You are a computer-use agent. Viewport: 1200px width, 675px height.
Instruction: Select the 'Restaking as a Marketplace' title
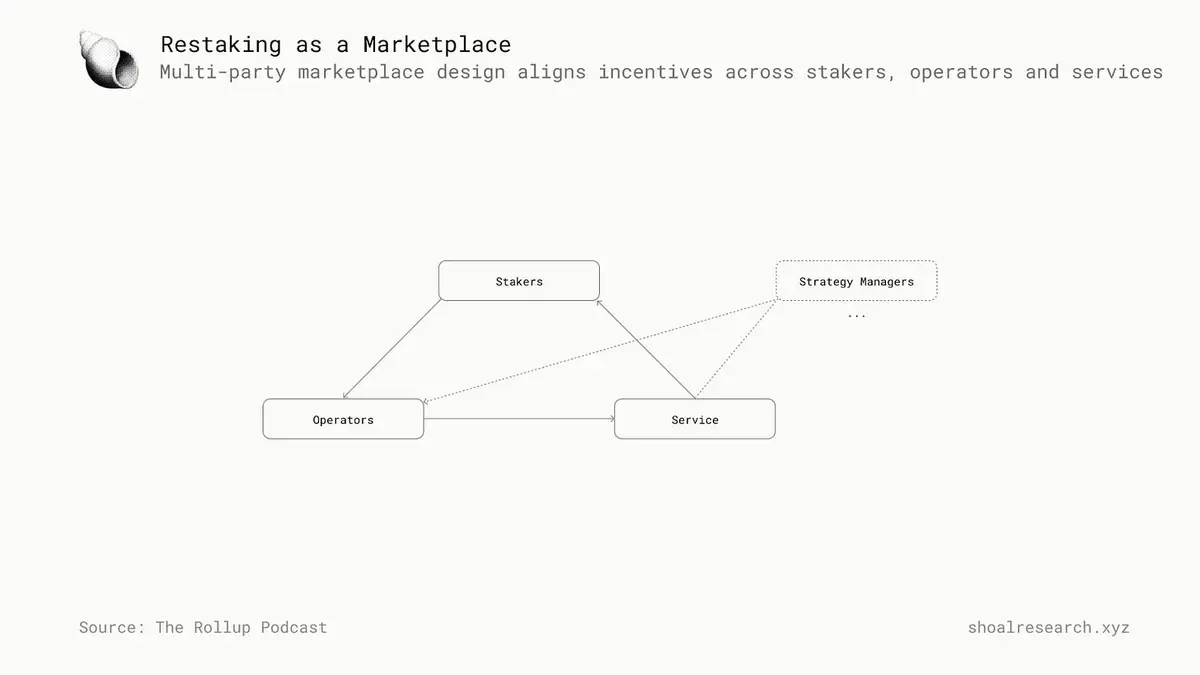pos(335,45)
